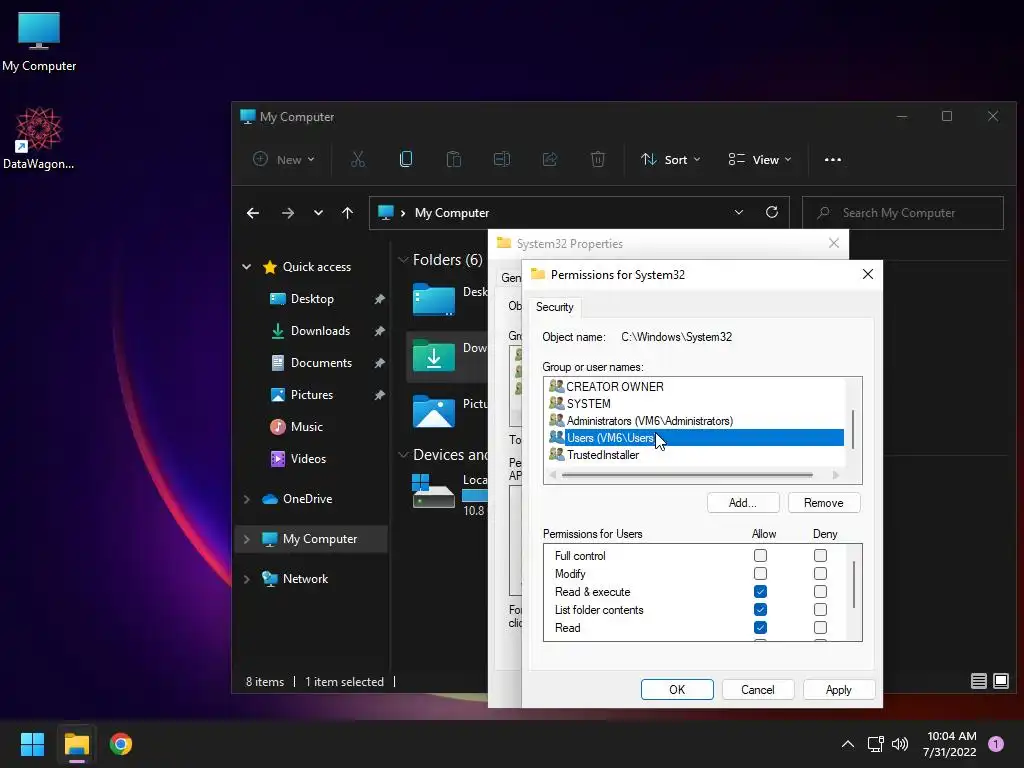Click the Rename icon in Explorer toolbar
Screen dimensions: 1024x768
click(x=502, y=159)
